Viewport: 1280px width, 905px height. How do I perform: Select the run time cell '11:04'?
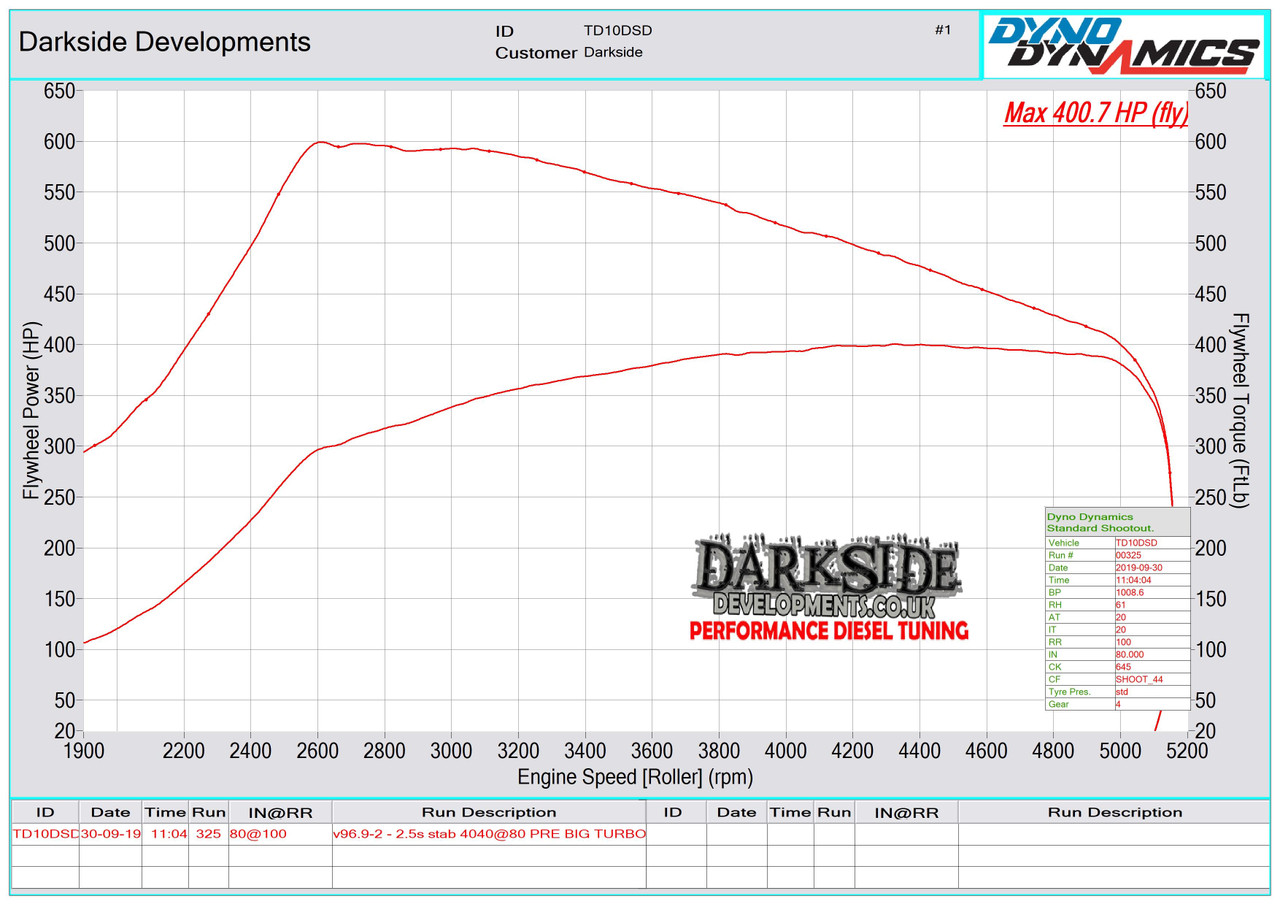tap(165, 834)
